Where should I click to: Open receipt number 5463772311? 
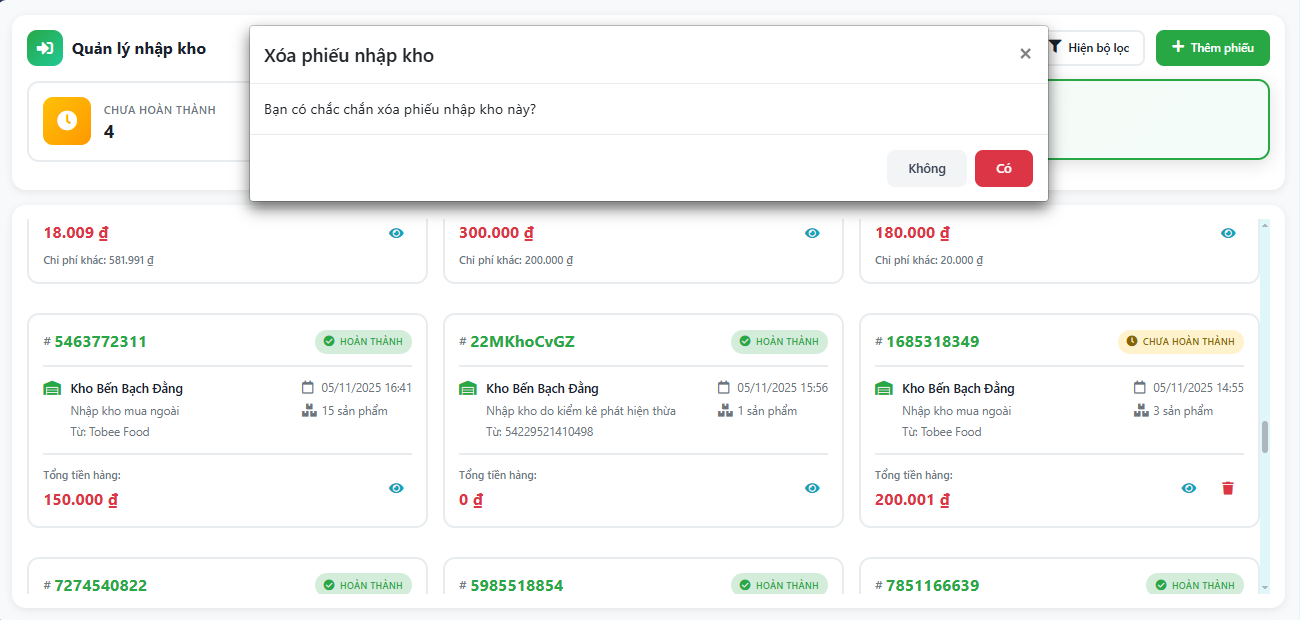pos(100,342)
